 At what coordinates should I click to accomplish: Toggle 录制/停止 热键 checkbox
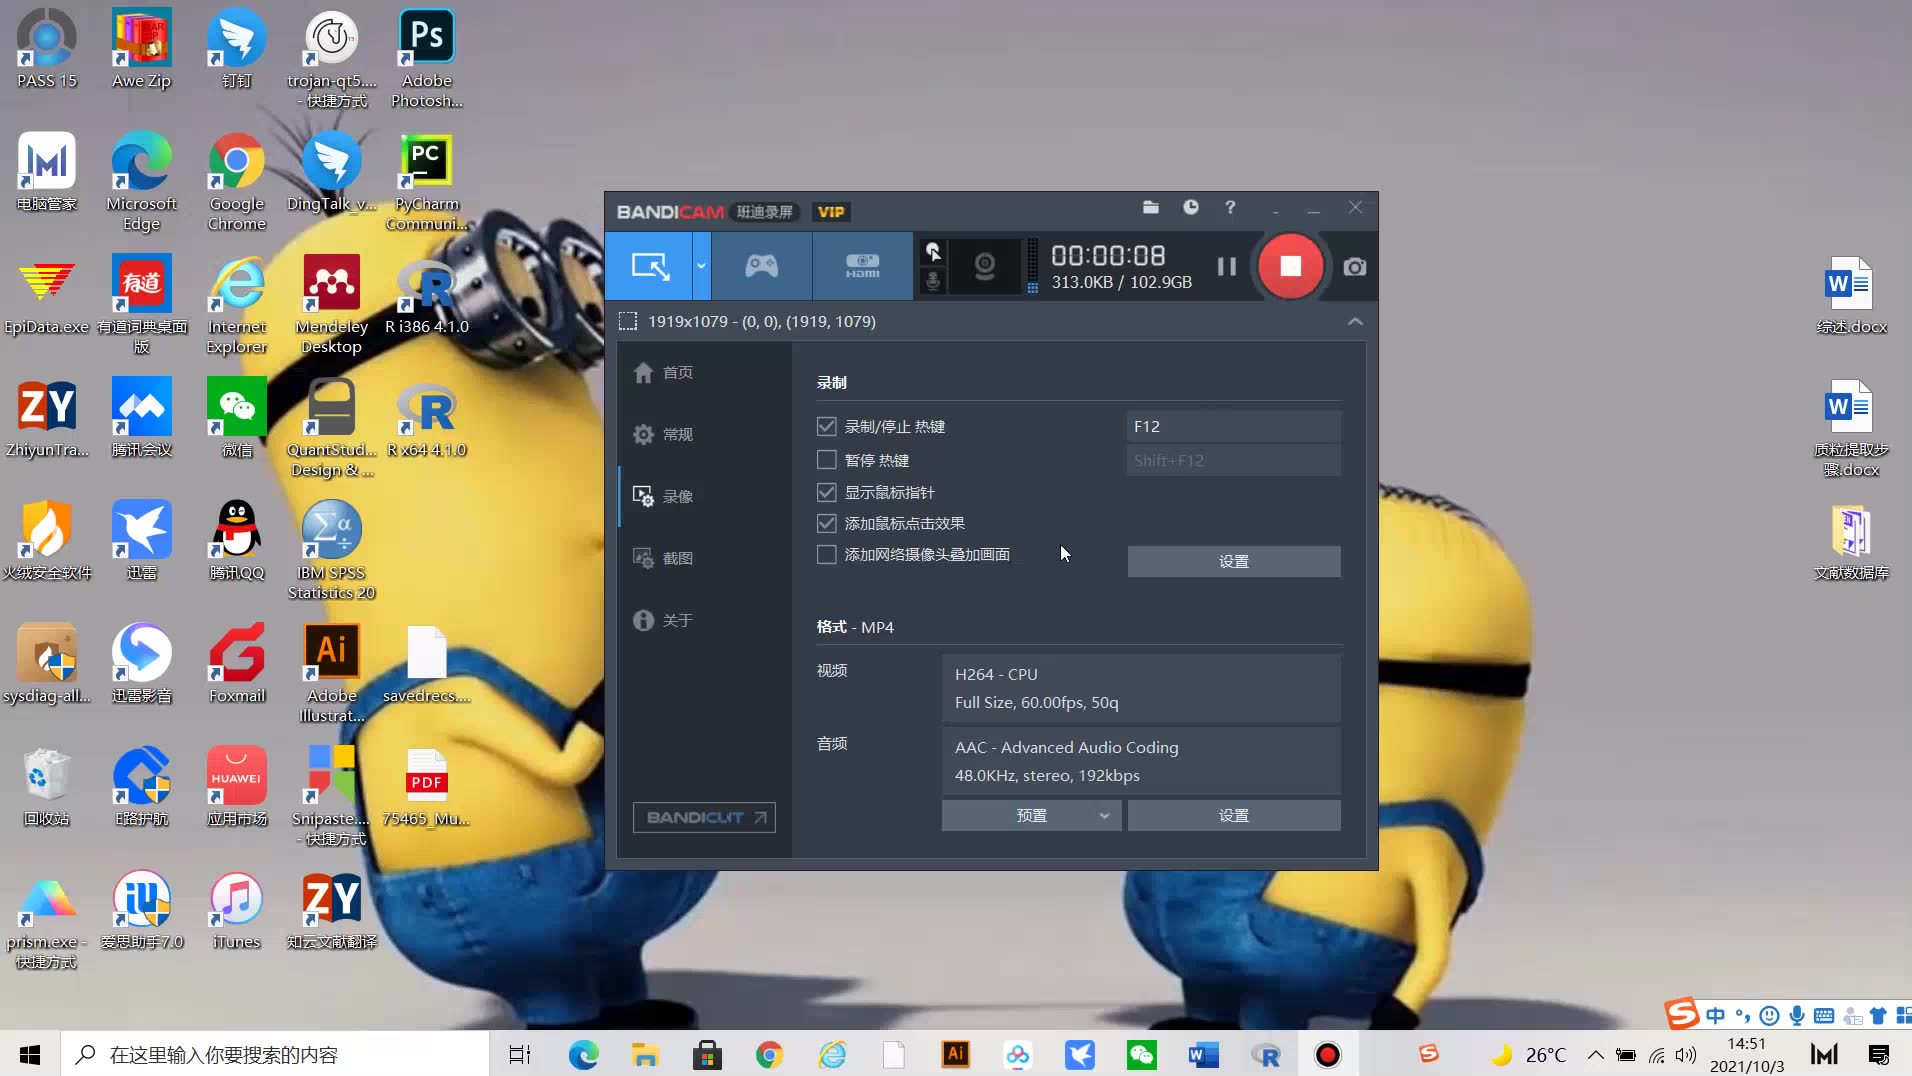(826, 426)
